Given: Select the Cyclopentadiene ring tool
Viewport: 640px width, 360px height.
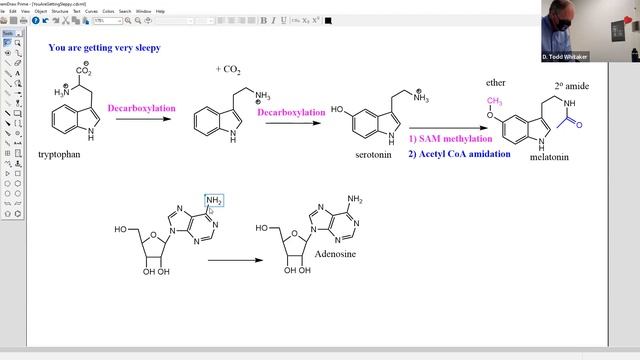Looking at the screenshot, I should coord(7,214).
